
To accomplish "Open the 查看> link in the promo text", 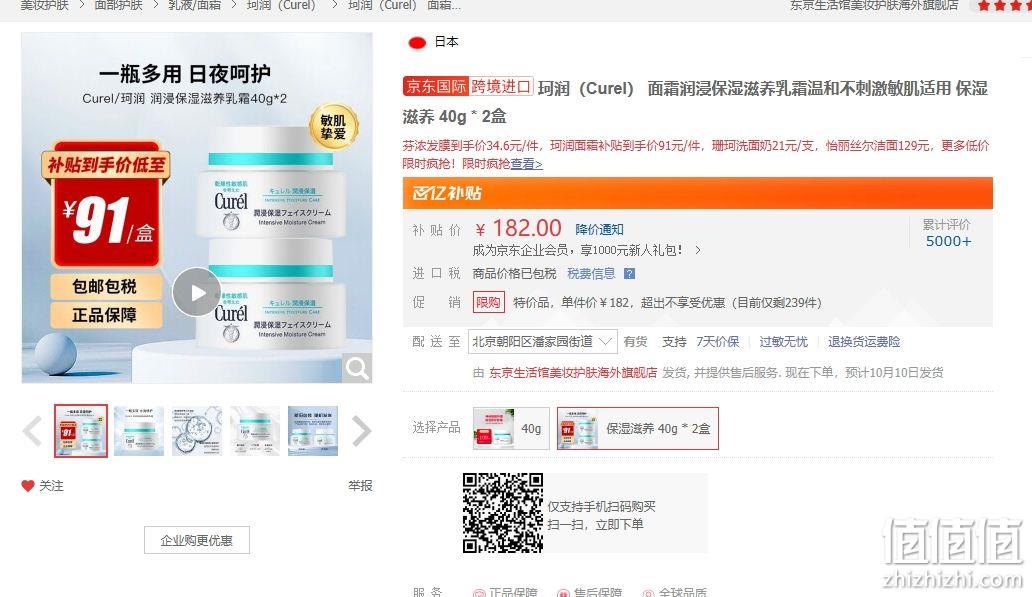I will (x=527, y=164).
